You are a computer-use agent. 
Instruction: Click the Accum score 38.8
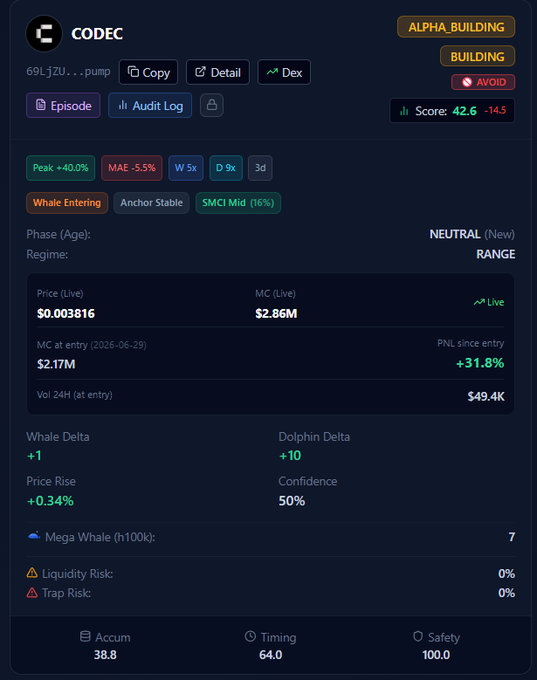pyautogui.click(x=105, y=655)
